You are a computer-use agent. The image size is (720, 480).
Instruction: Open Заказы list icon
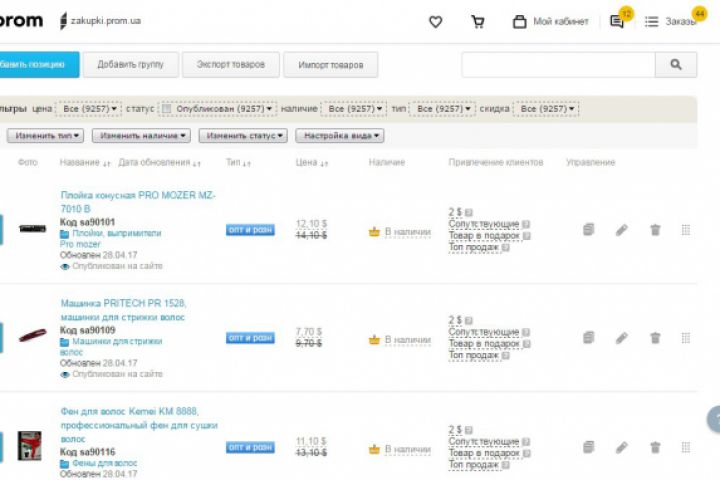[651, 22]
